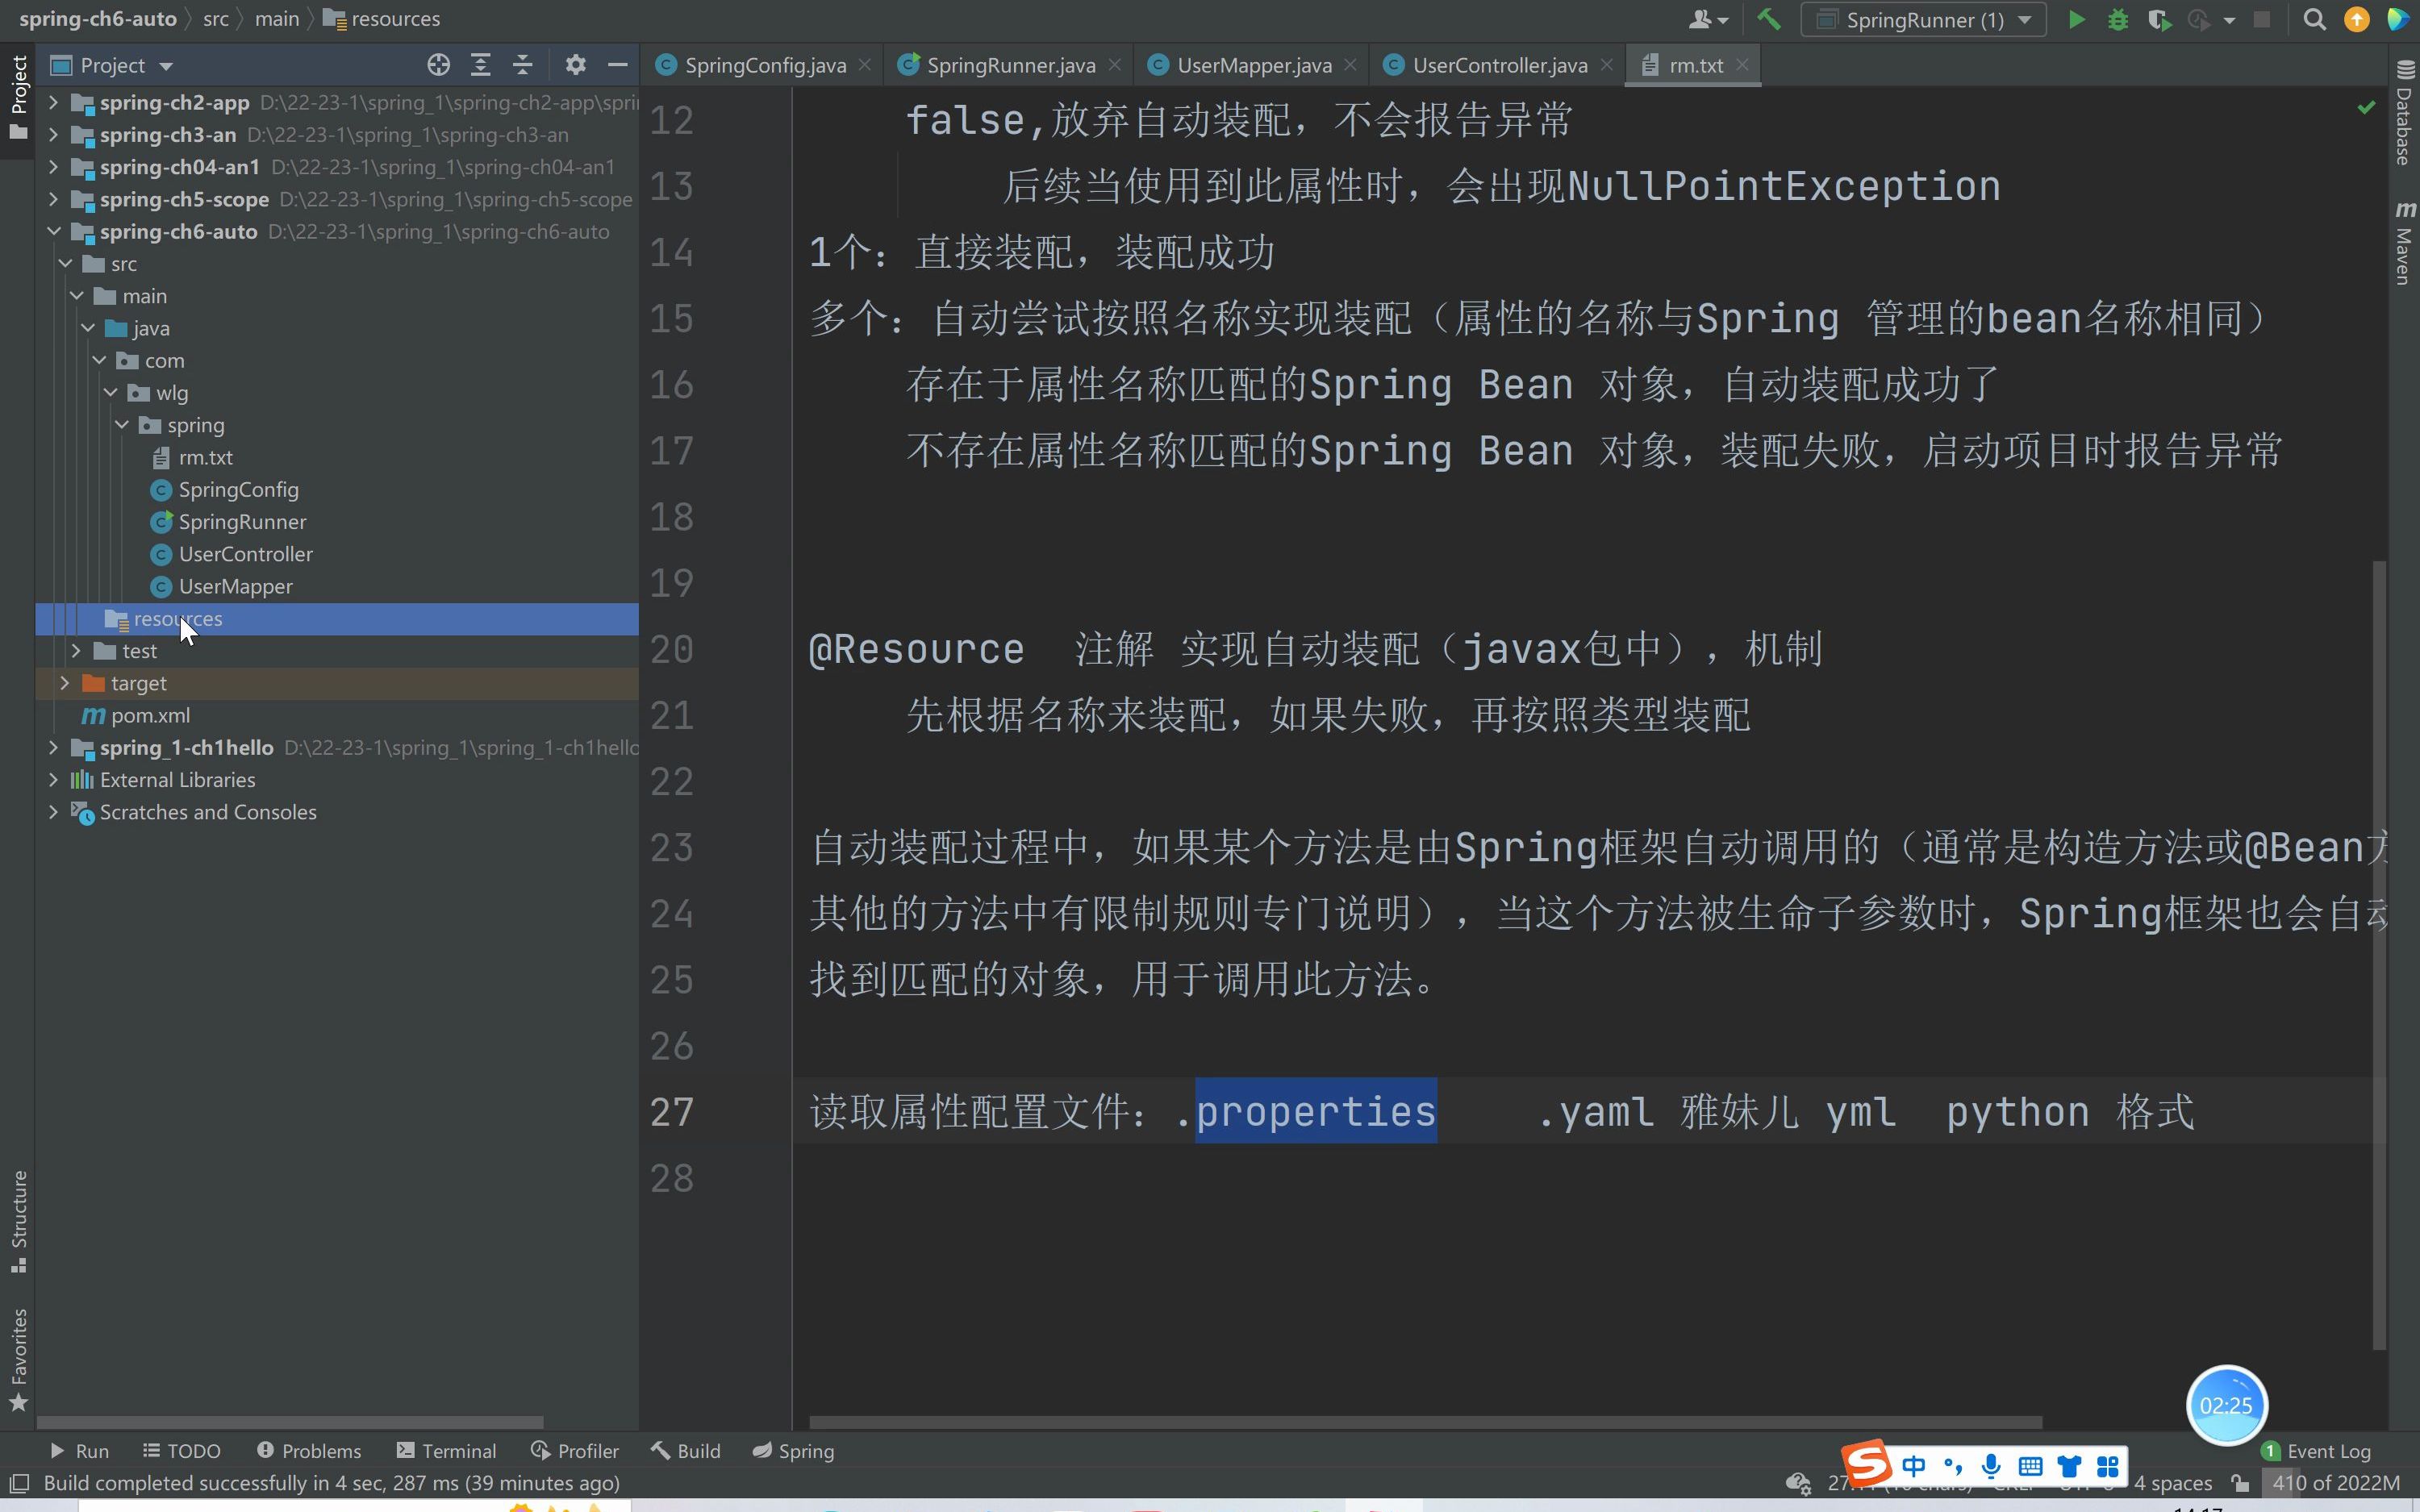
Task: Open the pom.xml file in the tree
Action: point(150,716)
